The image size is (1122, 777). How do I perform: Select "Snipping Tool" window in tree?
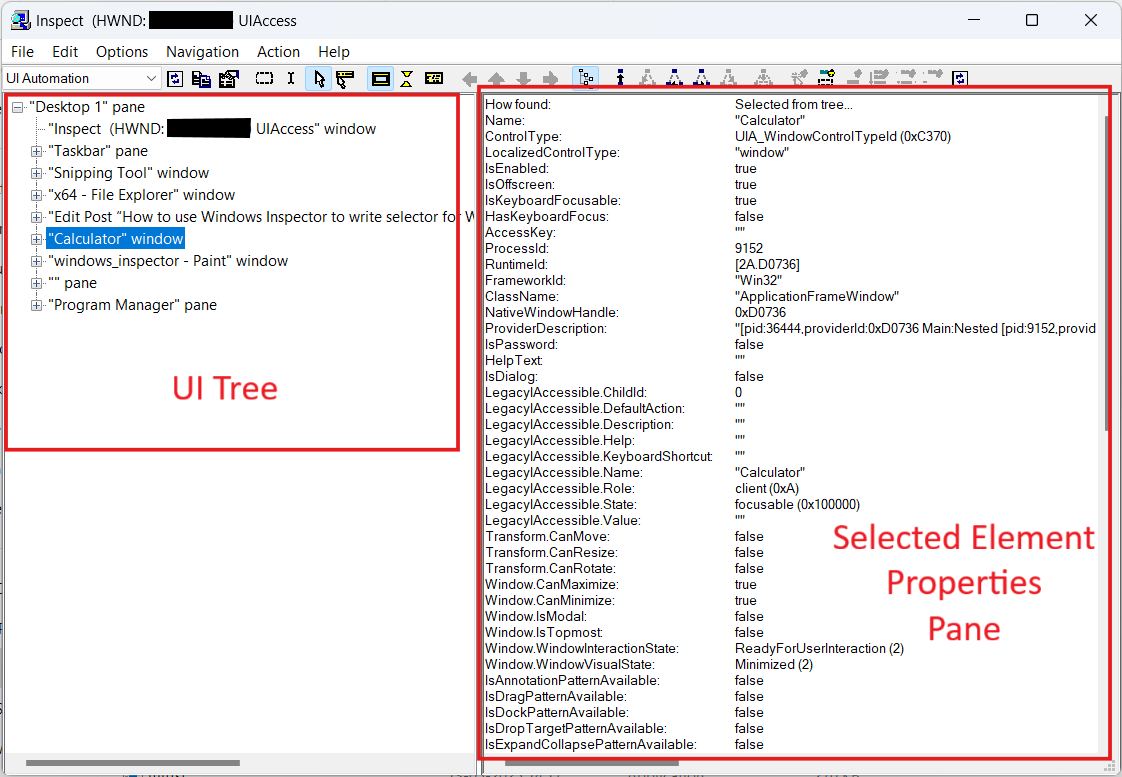[128, 173]
